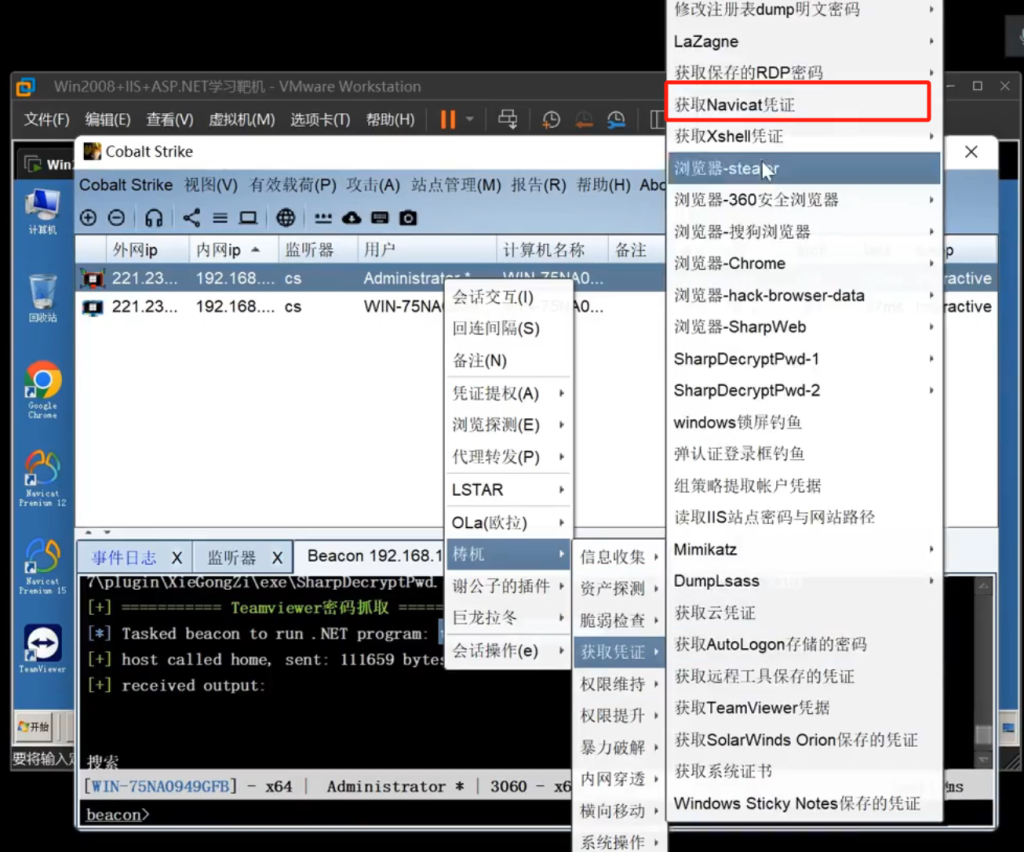Click the connect to team server plus icon

pos(88,218)
